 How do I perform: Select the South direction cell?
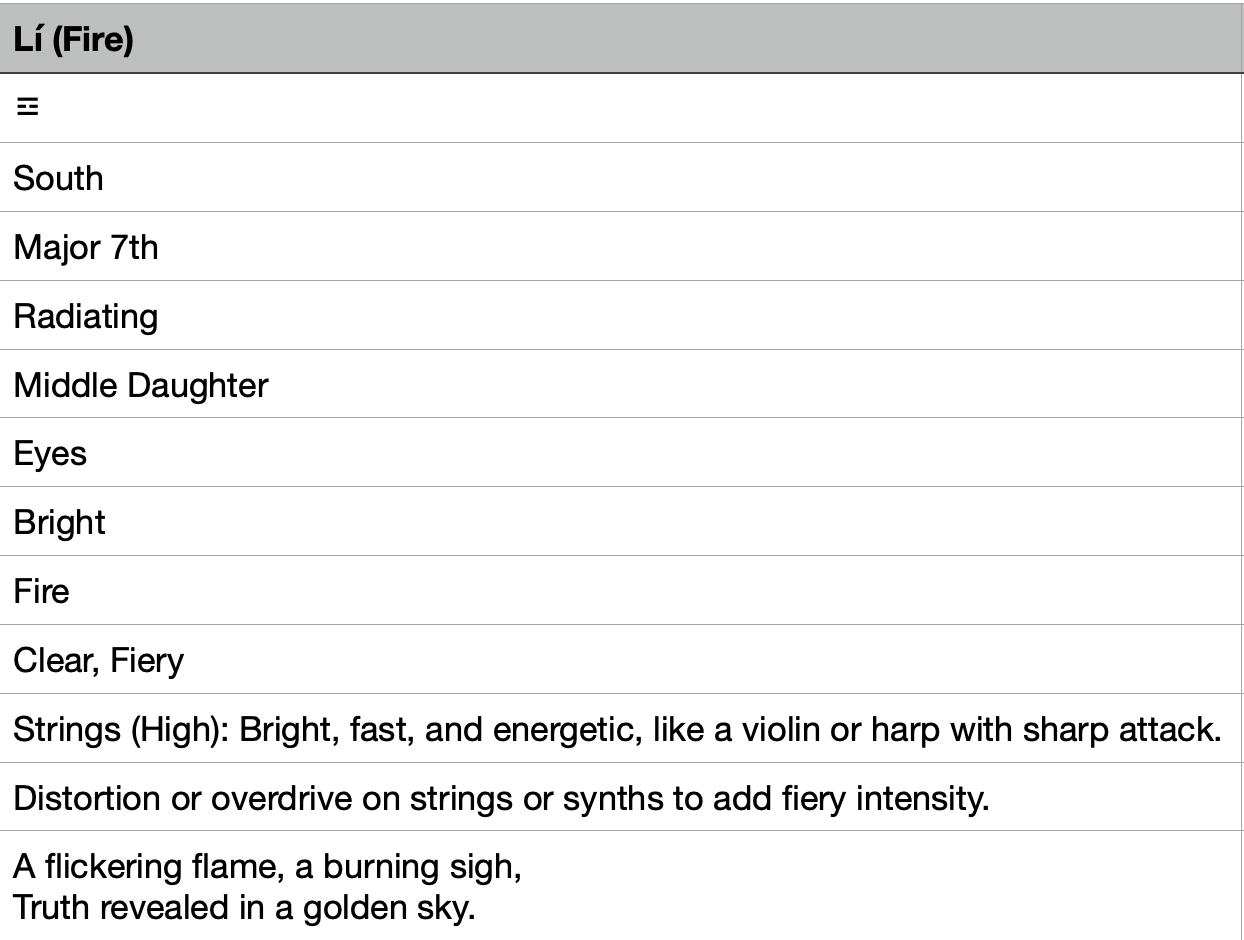(x=58, y=178)
